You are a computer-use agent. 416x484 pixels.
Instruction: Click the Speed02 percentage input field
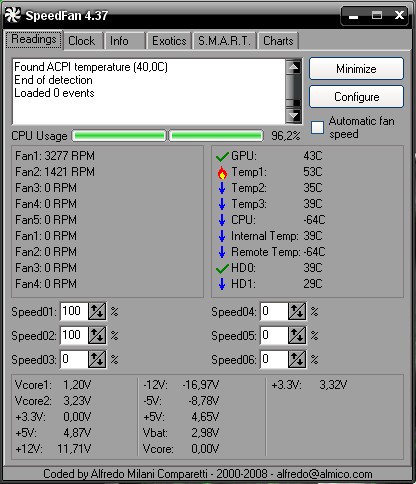coord(74,335)
